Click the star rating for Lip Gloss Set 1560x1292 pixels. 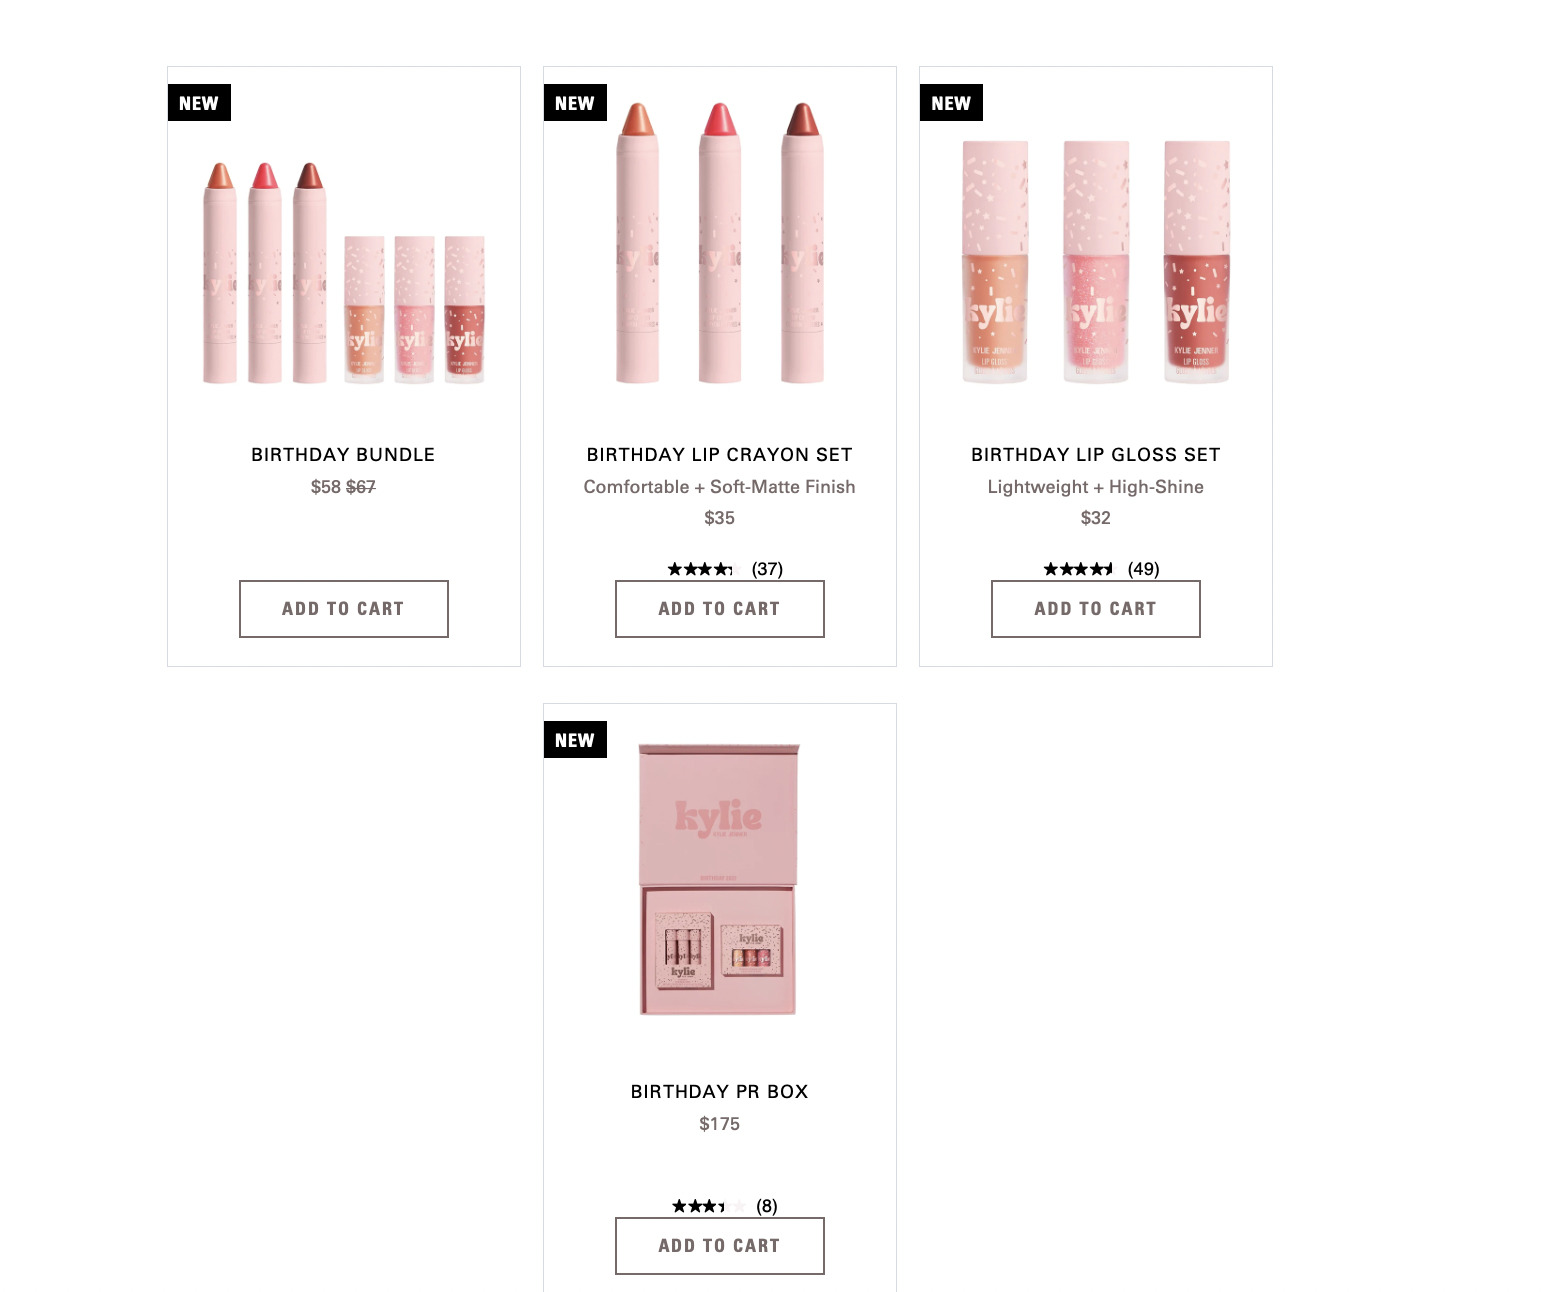(x=1078, y=569)
